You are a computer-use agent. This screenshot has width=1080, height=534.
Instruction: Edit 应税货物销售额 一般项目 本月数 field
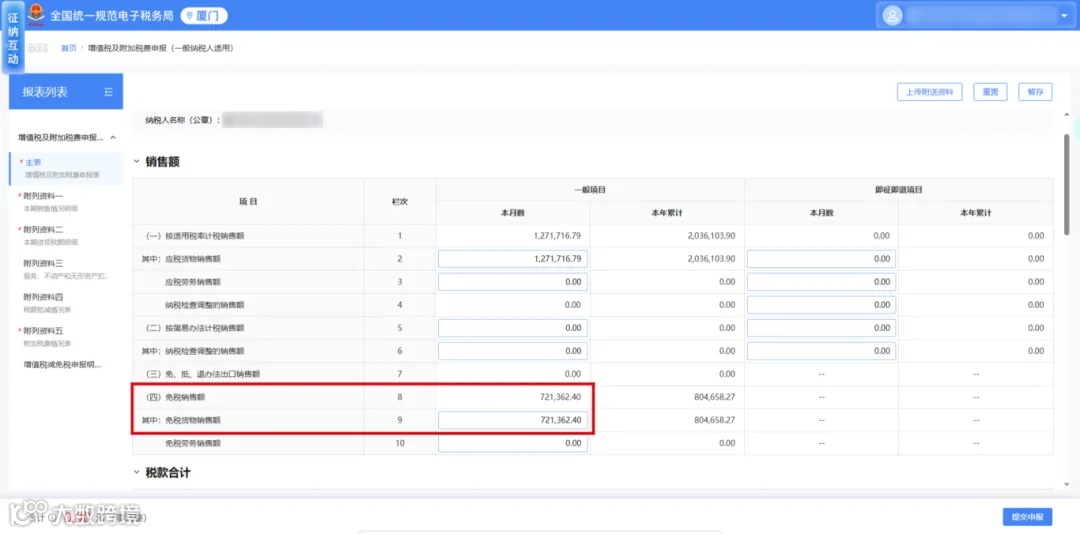coord(512,259)
